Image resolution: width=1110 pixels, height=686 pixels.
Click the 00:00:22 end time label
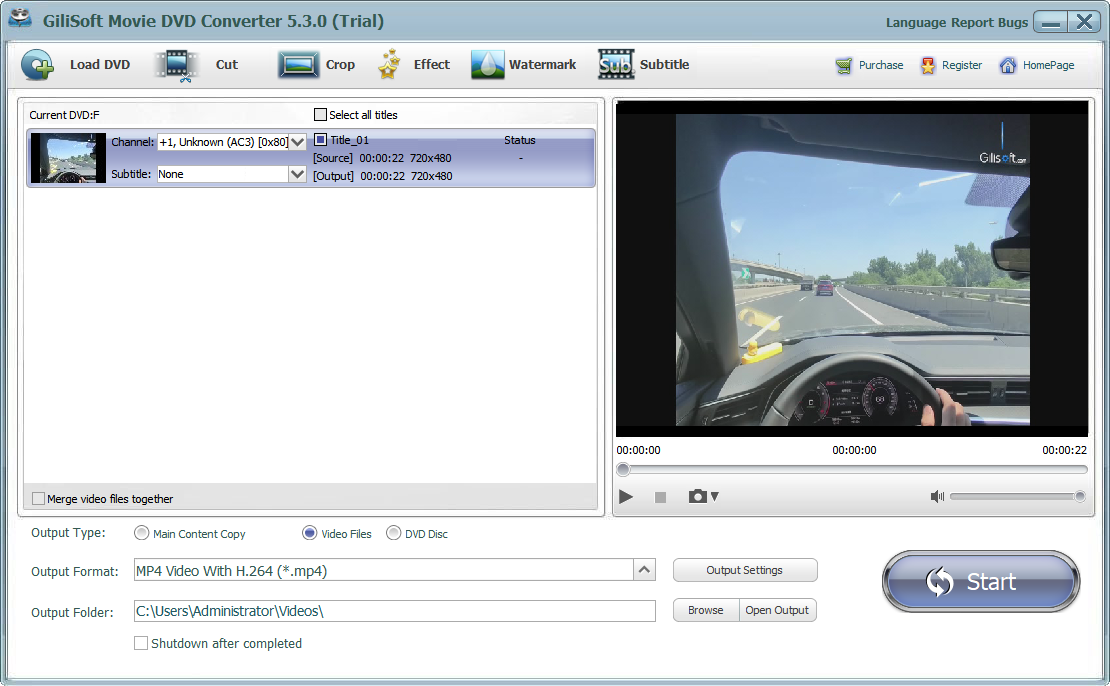pyautogui.click(x=1064, y=450)
